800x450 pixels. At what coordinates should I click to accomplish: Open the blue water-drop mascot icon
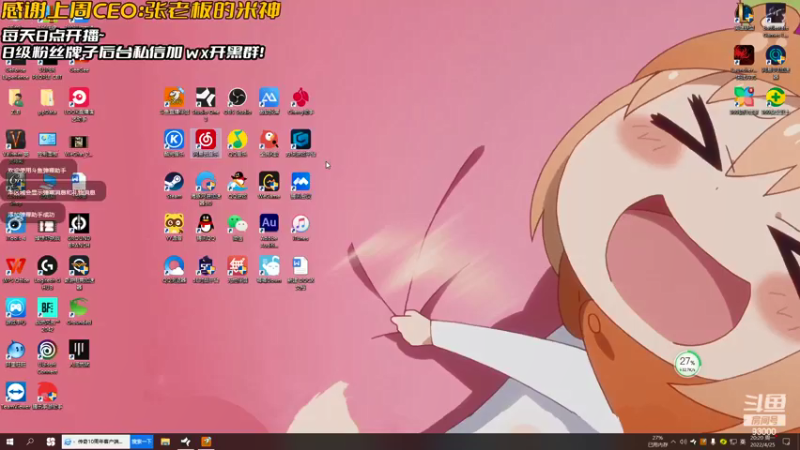point(16,350)
